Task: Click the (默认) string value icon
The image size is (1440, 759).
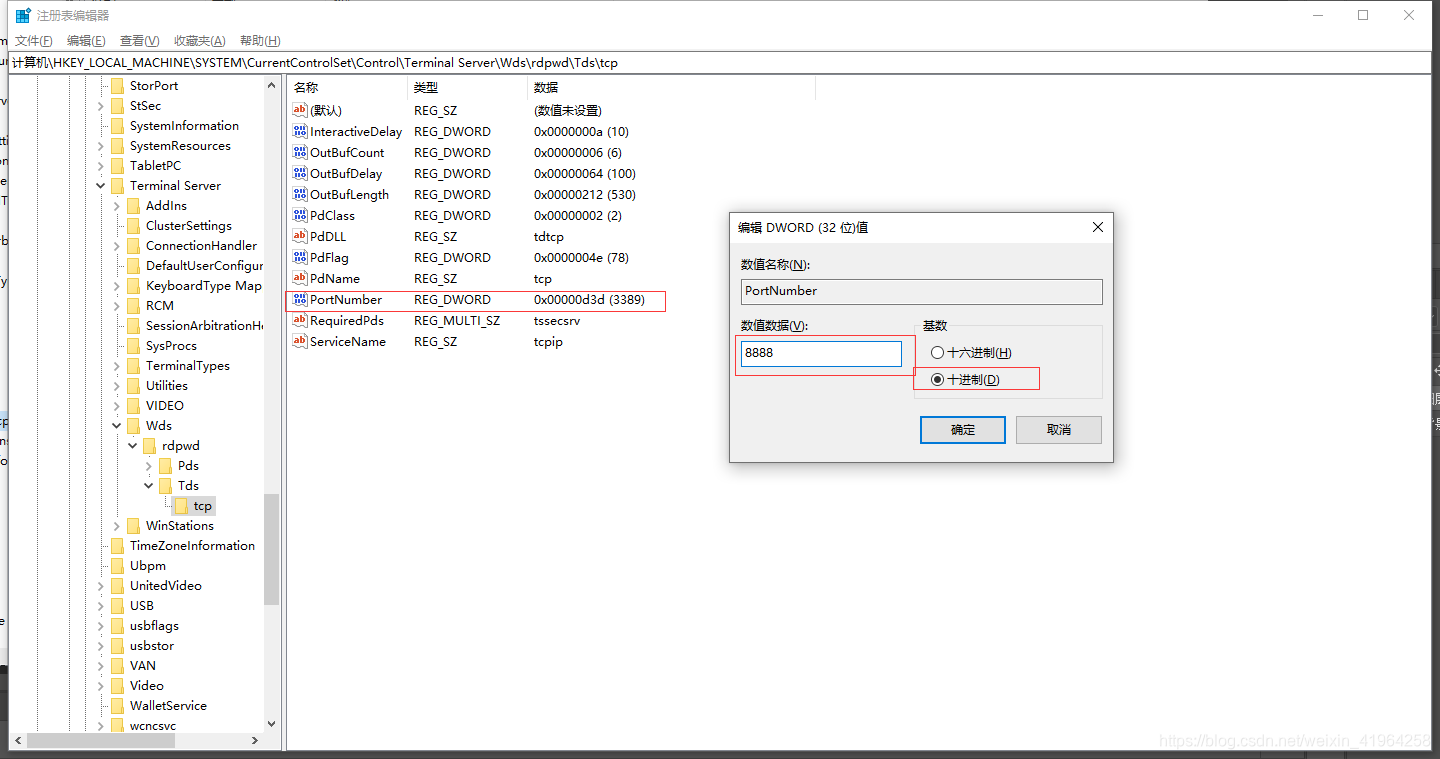Action: (300, 110)
